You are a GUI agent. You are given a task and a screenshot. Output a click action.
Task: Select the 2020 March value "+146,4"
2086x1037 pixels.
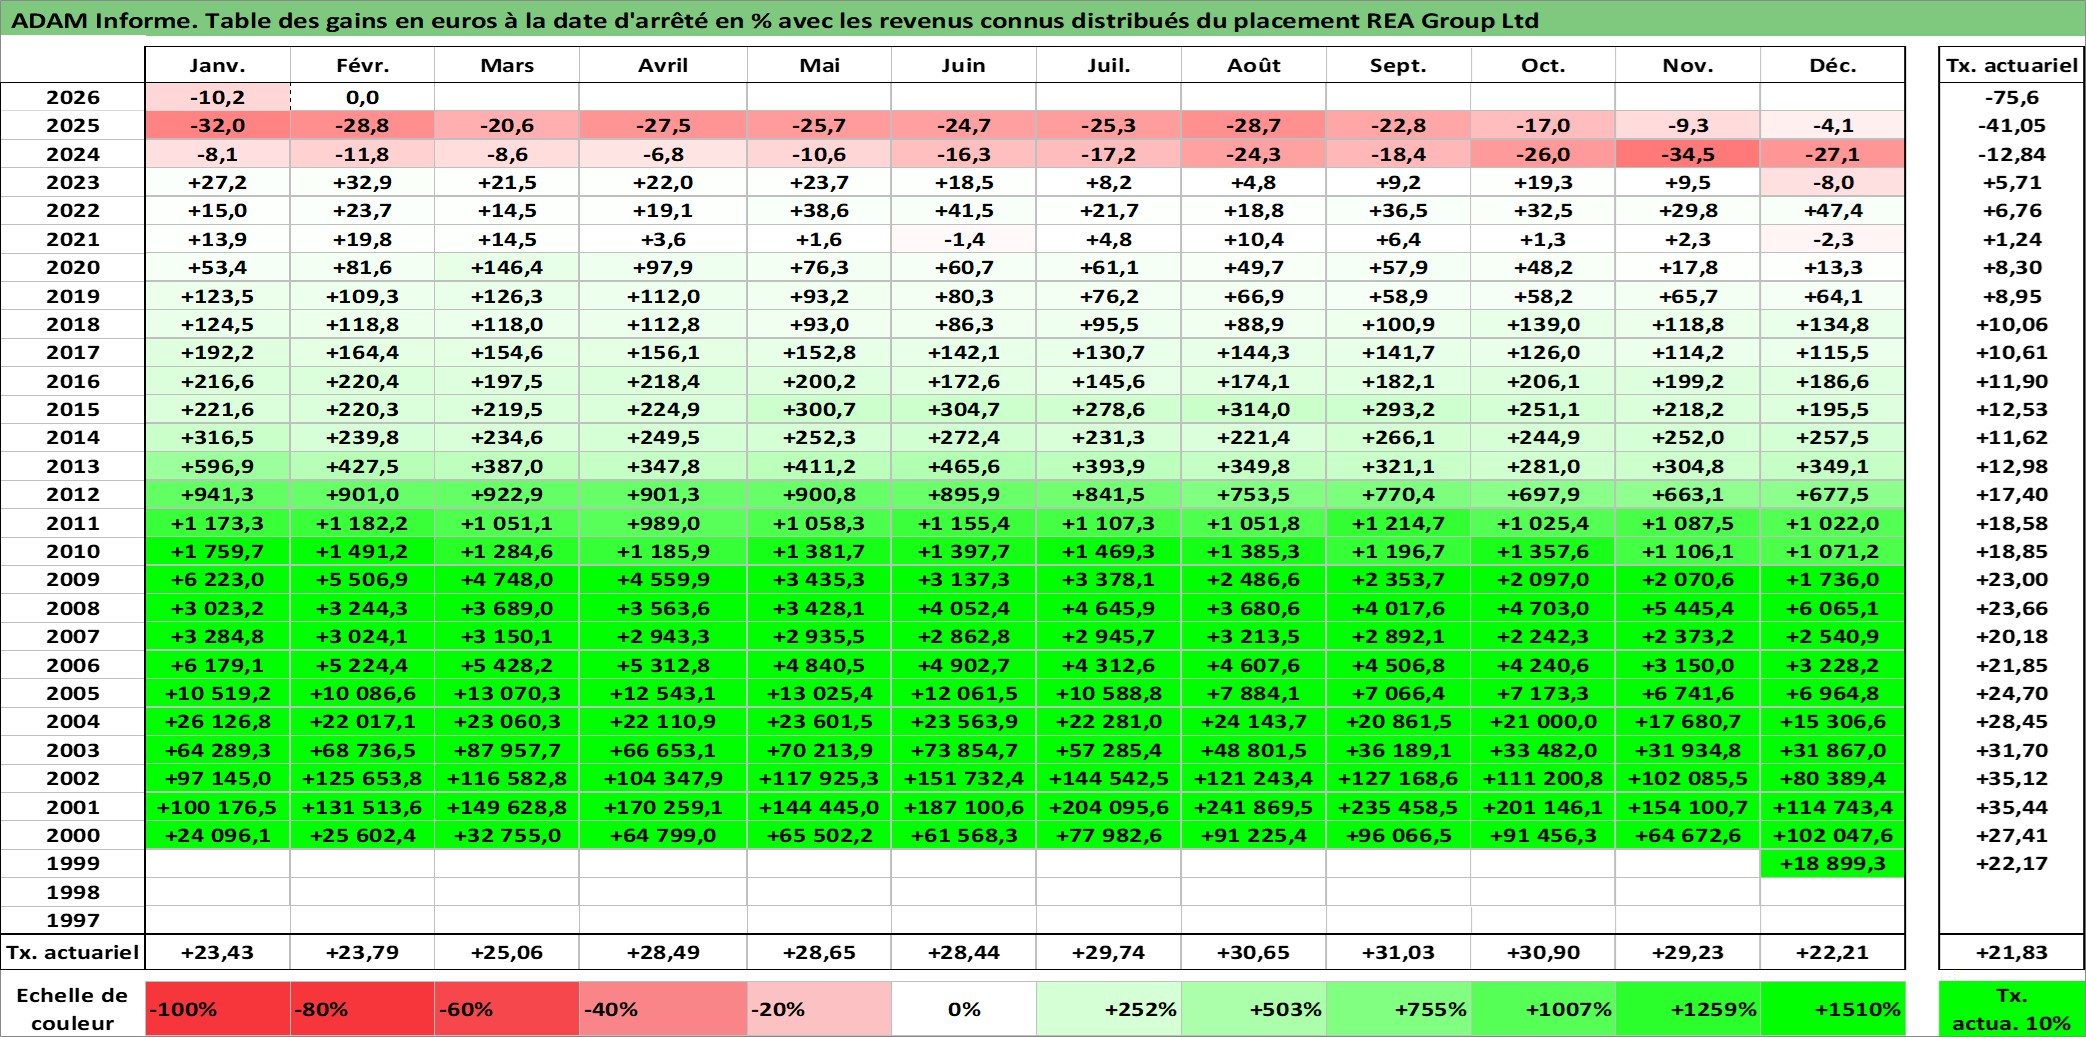tap(507, 267)
